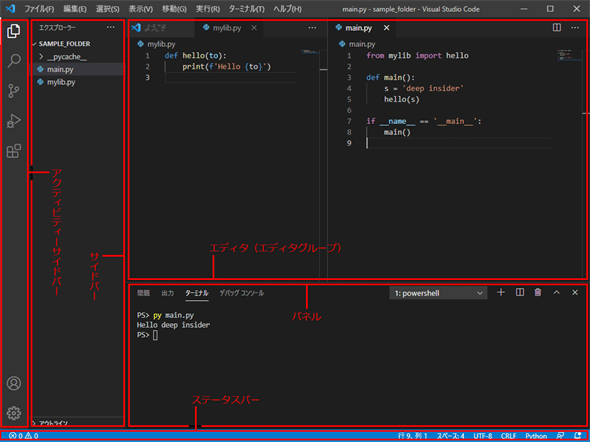Kill the terminal with trash icon

pyautogui.click(x=538, y=292)
